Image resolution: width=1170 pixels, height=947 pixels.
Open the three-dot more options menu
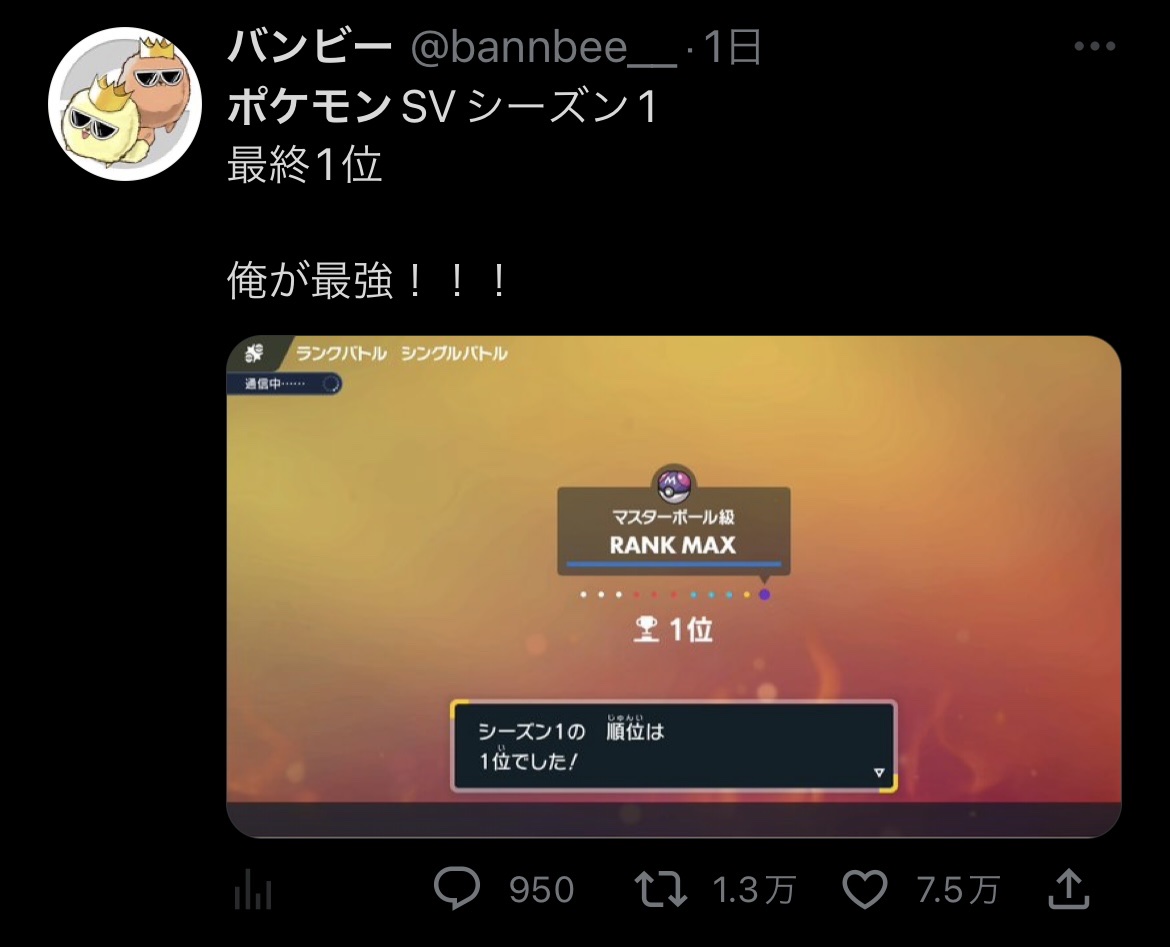point(1095,46)
